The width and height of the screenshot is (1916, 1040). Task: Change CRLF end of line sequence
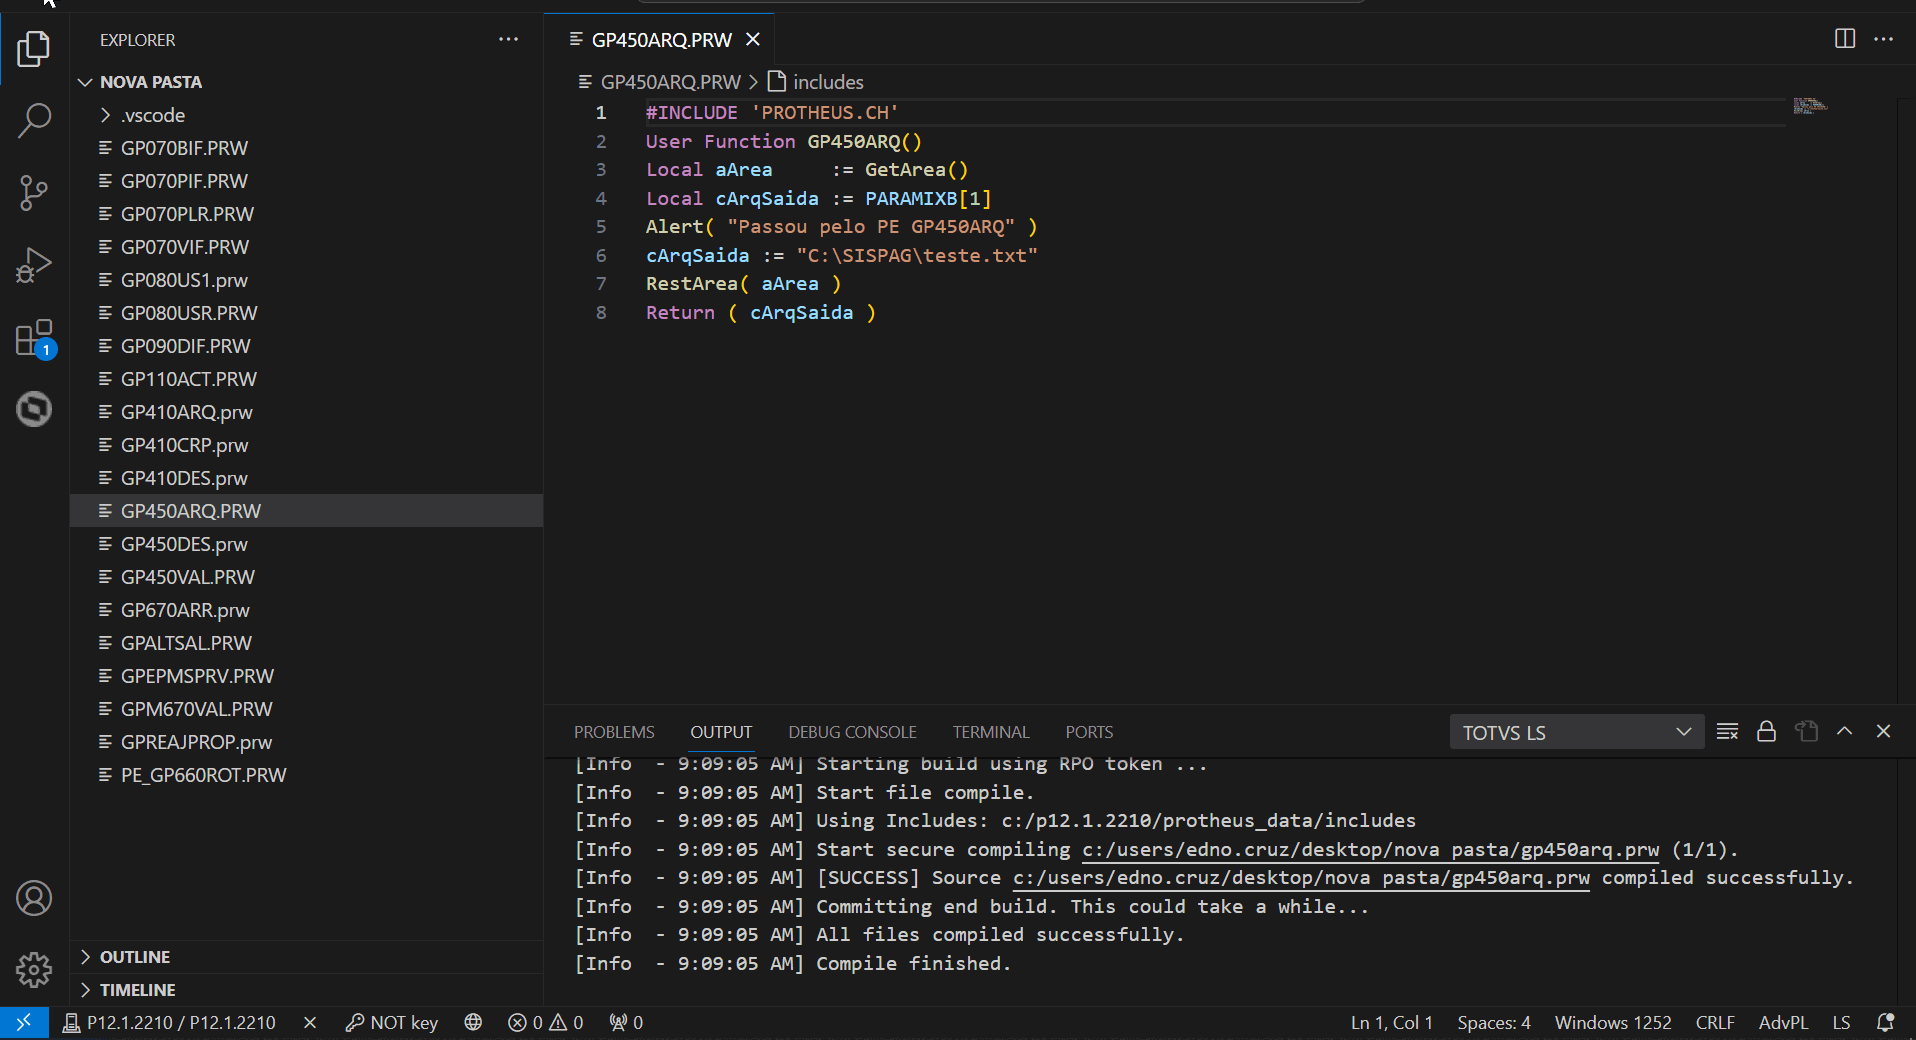1715,1022
